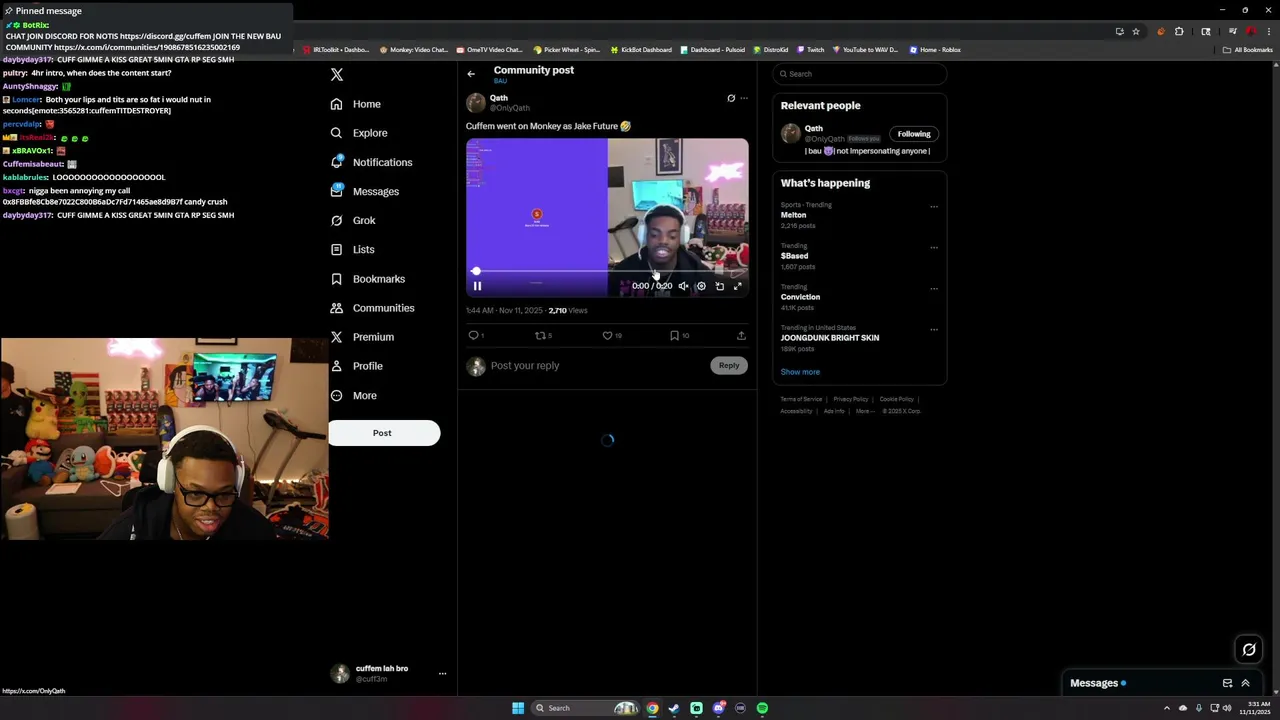The image size is (1280, 720).
Task: Click Show more under What's happening
Action: click(x=800, y=372)
